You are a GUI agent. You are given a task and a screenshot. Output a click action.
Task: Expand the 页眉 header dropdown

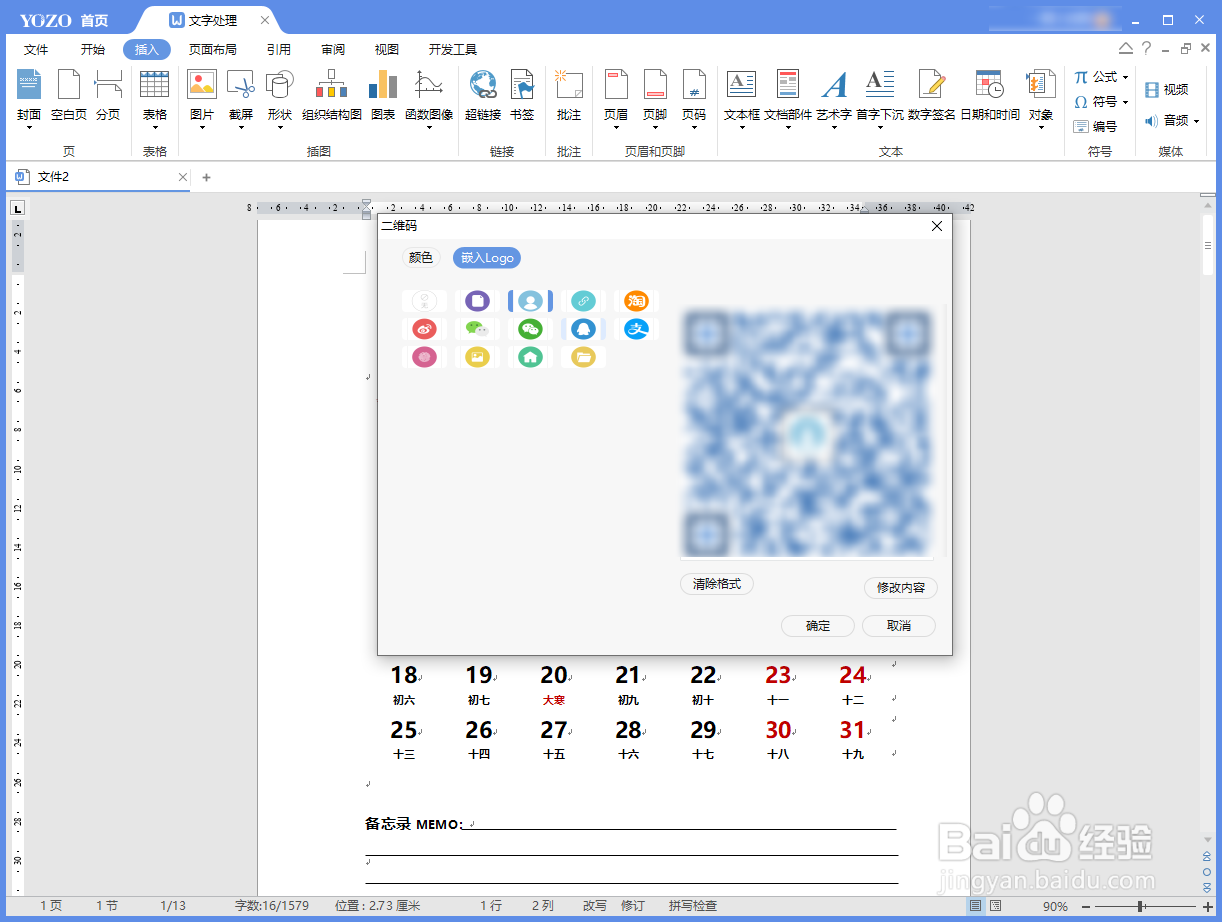[x=616, y=128]
